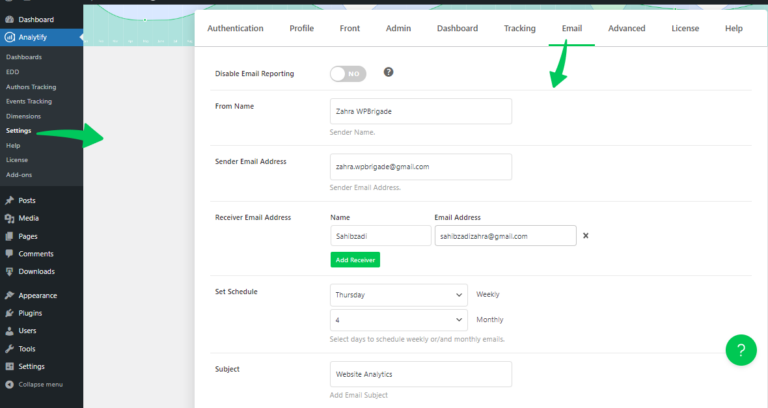Open Add-ons submenu item

coord(19,174)
